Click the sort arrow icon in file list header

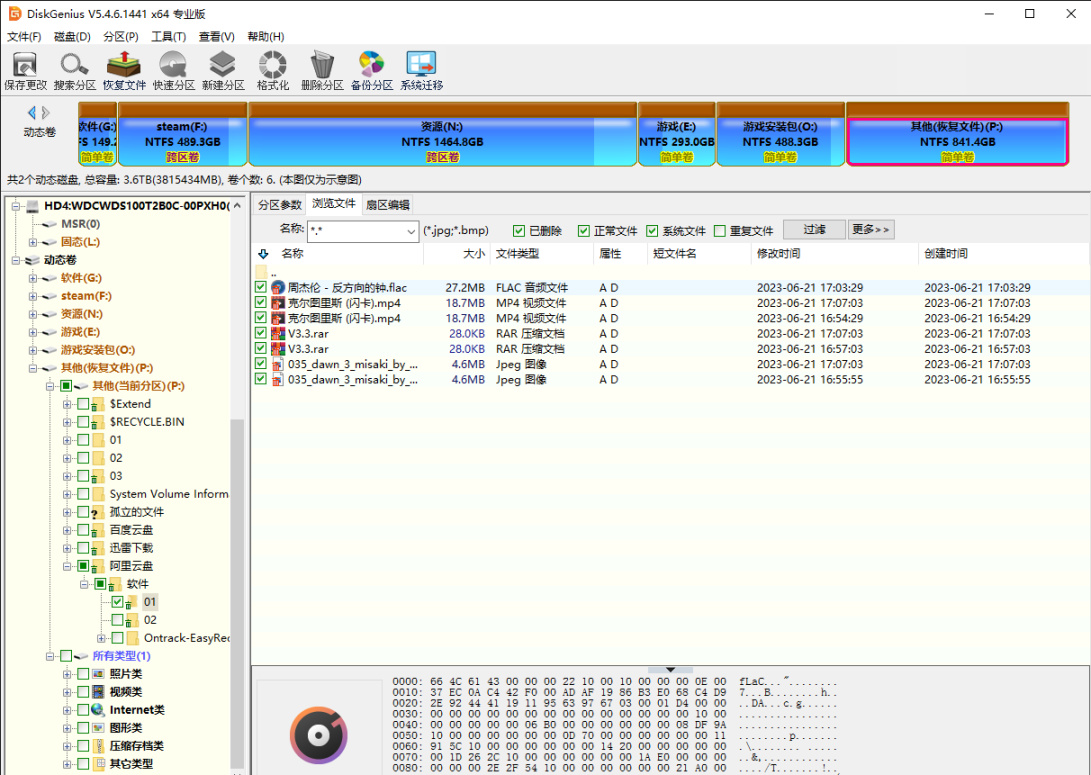[263, 254]
